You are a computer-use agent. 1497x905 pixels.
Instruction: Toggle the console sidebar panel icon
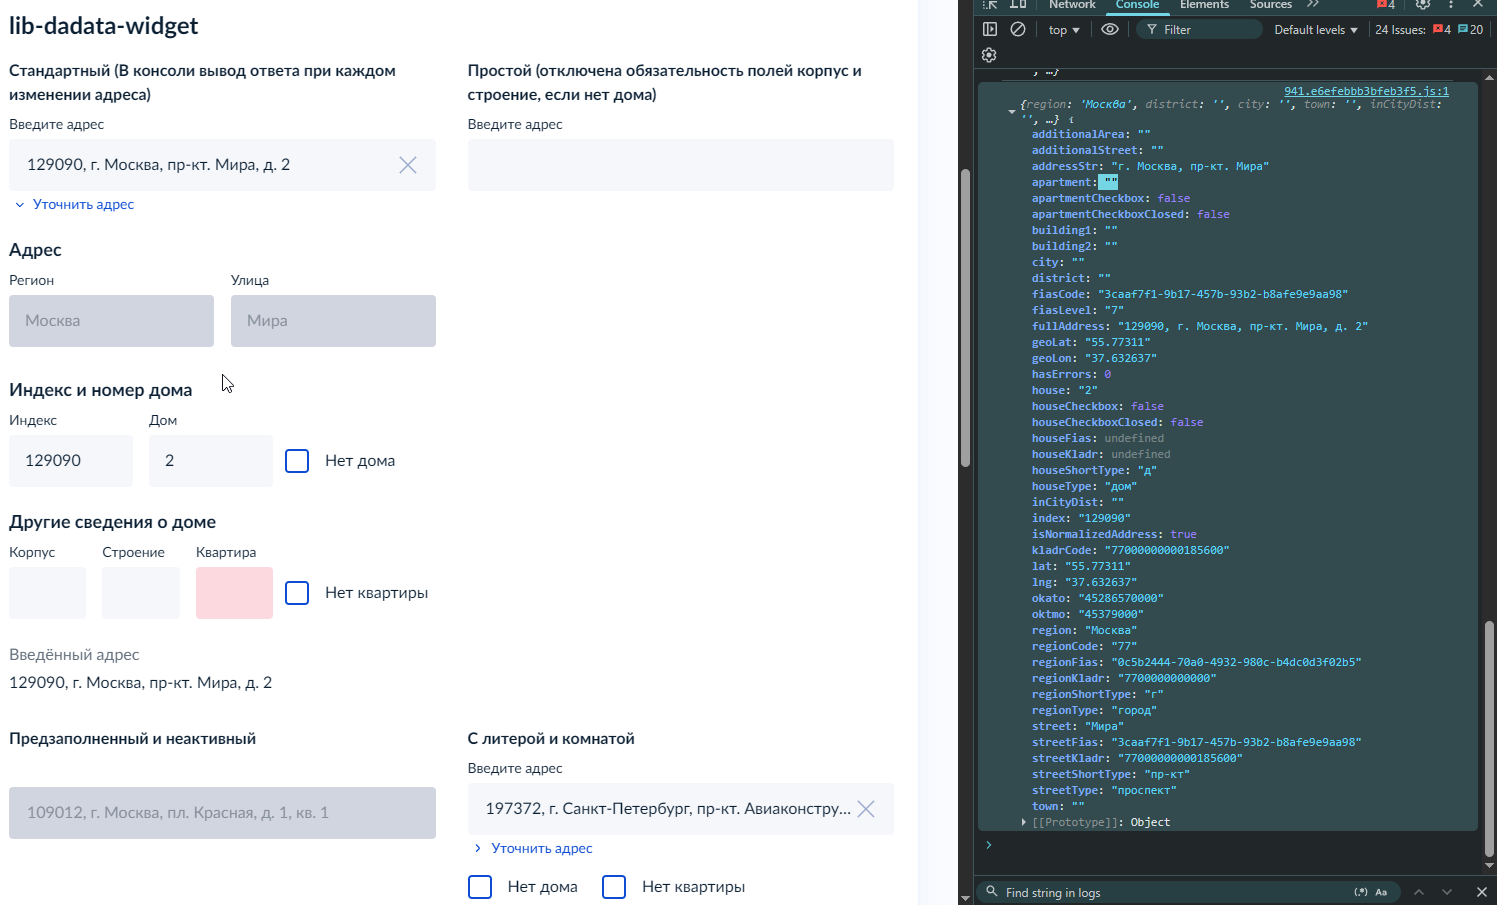990,30
